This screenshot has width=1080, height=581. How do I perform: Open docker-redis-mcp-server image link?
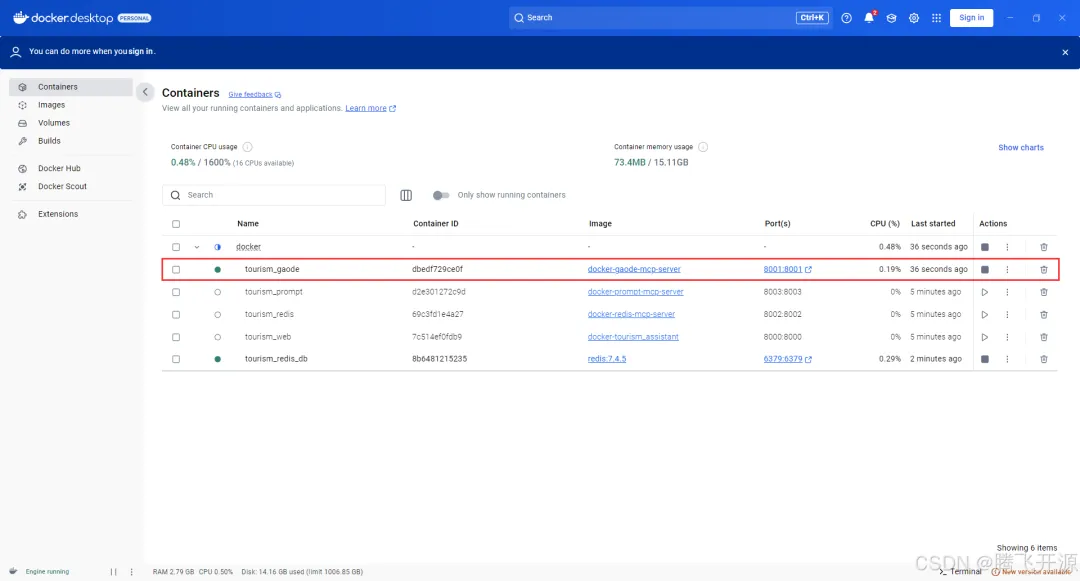coord(631,315)
